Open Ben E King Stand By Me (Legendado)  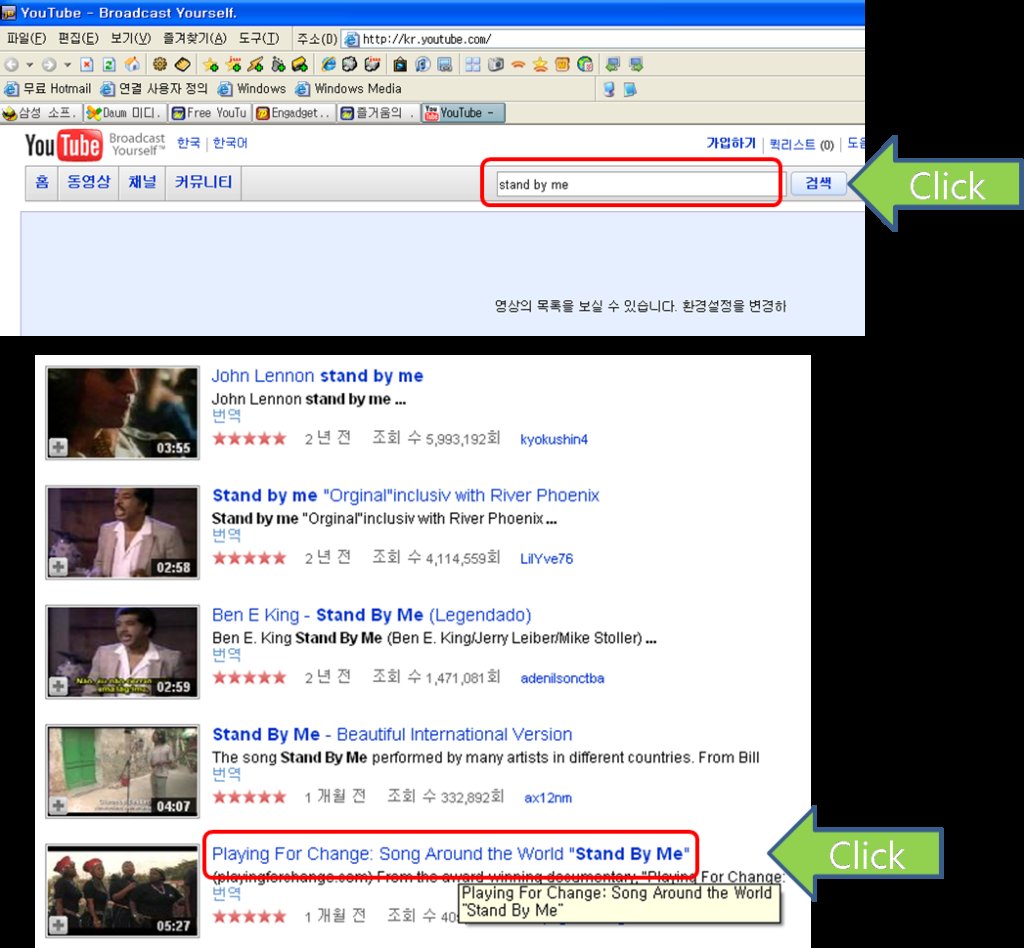372,615
